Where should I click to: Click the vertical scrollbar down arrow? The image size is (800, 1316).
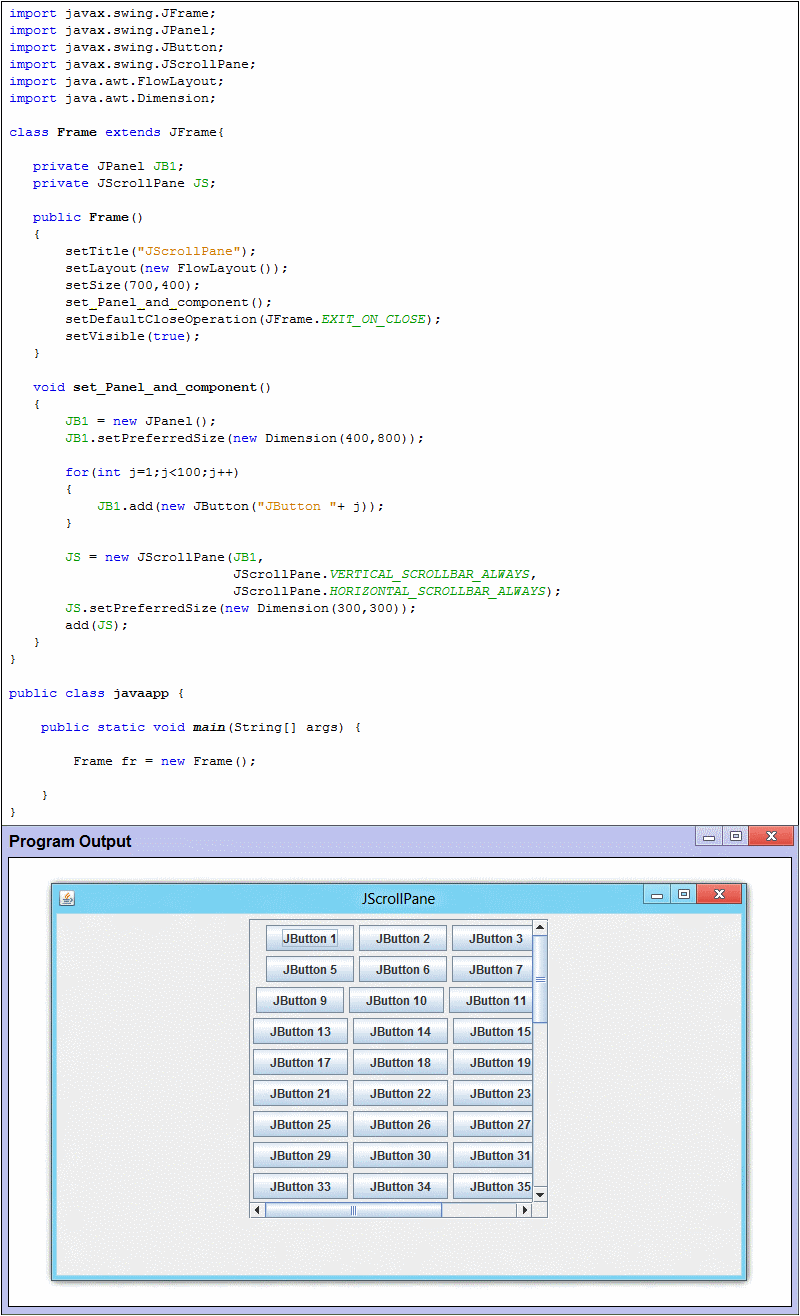pos(540,1194)
